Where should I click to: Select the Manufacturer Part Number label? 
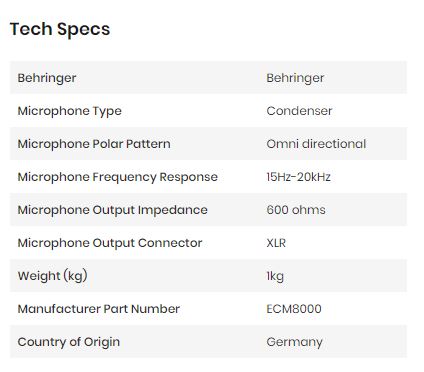pyautogui.click(x=99, y=309)
